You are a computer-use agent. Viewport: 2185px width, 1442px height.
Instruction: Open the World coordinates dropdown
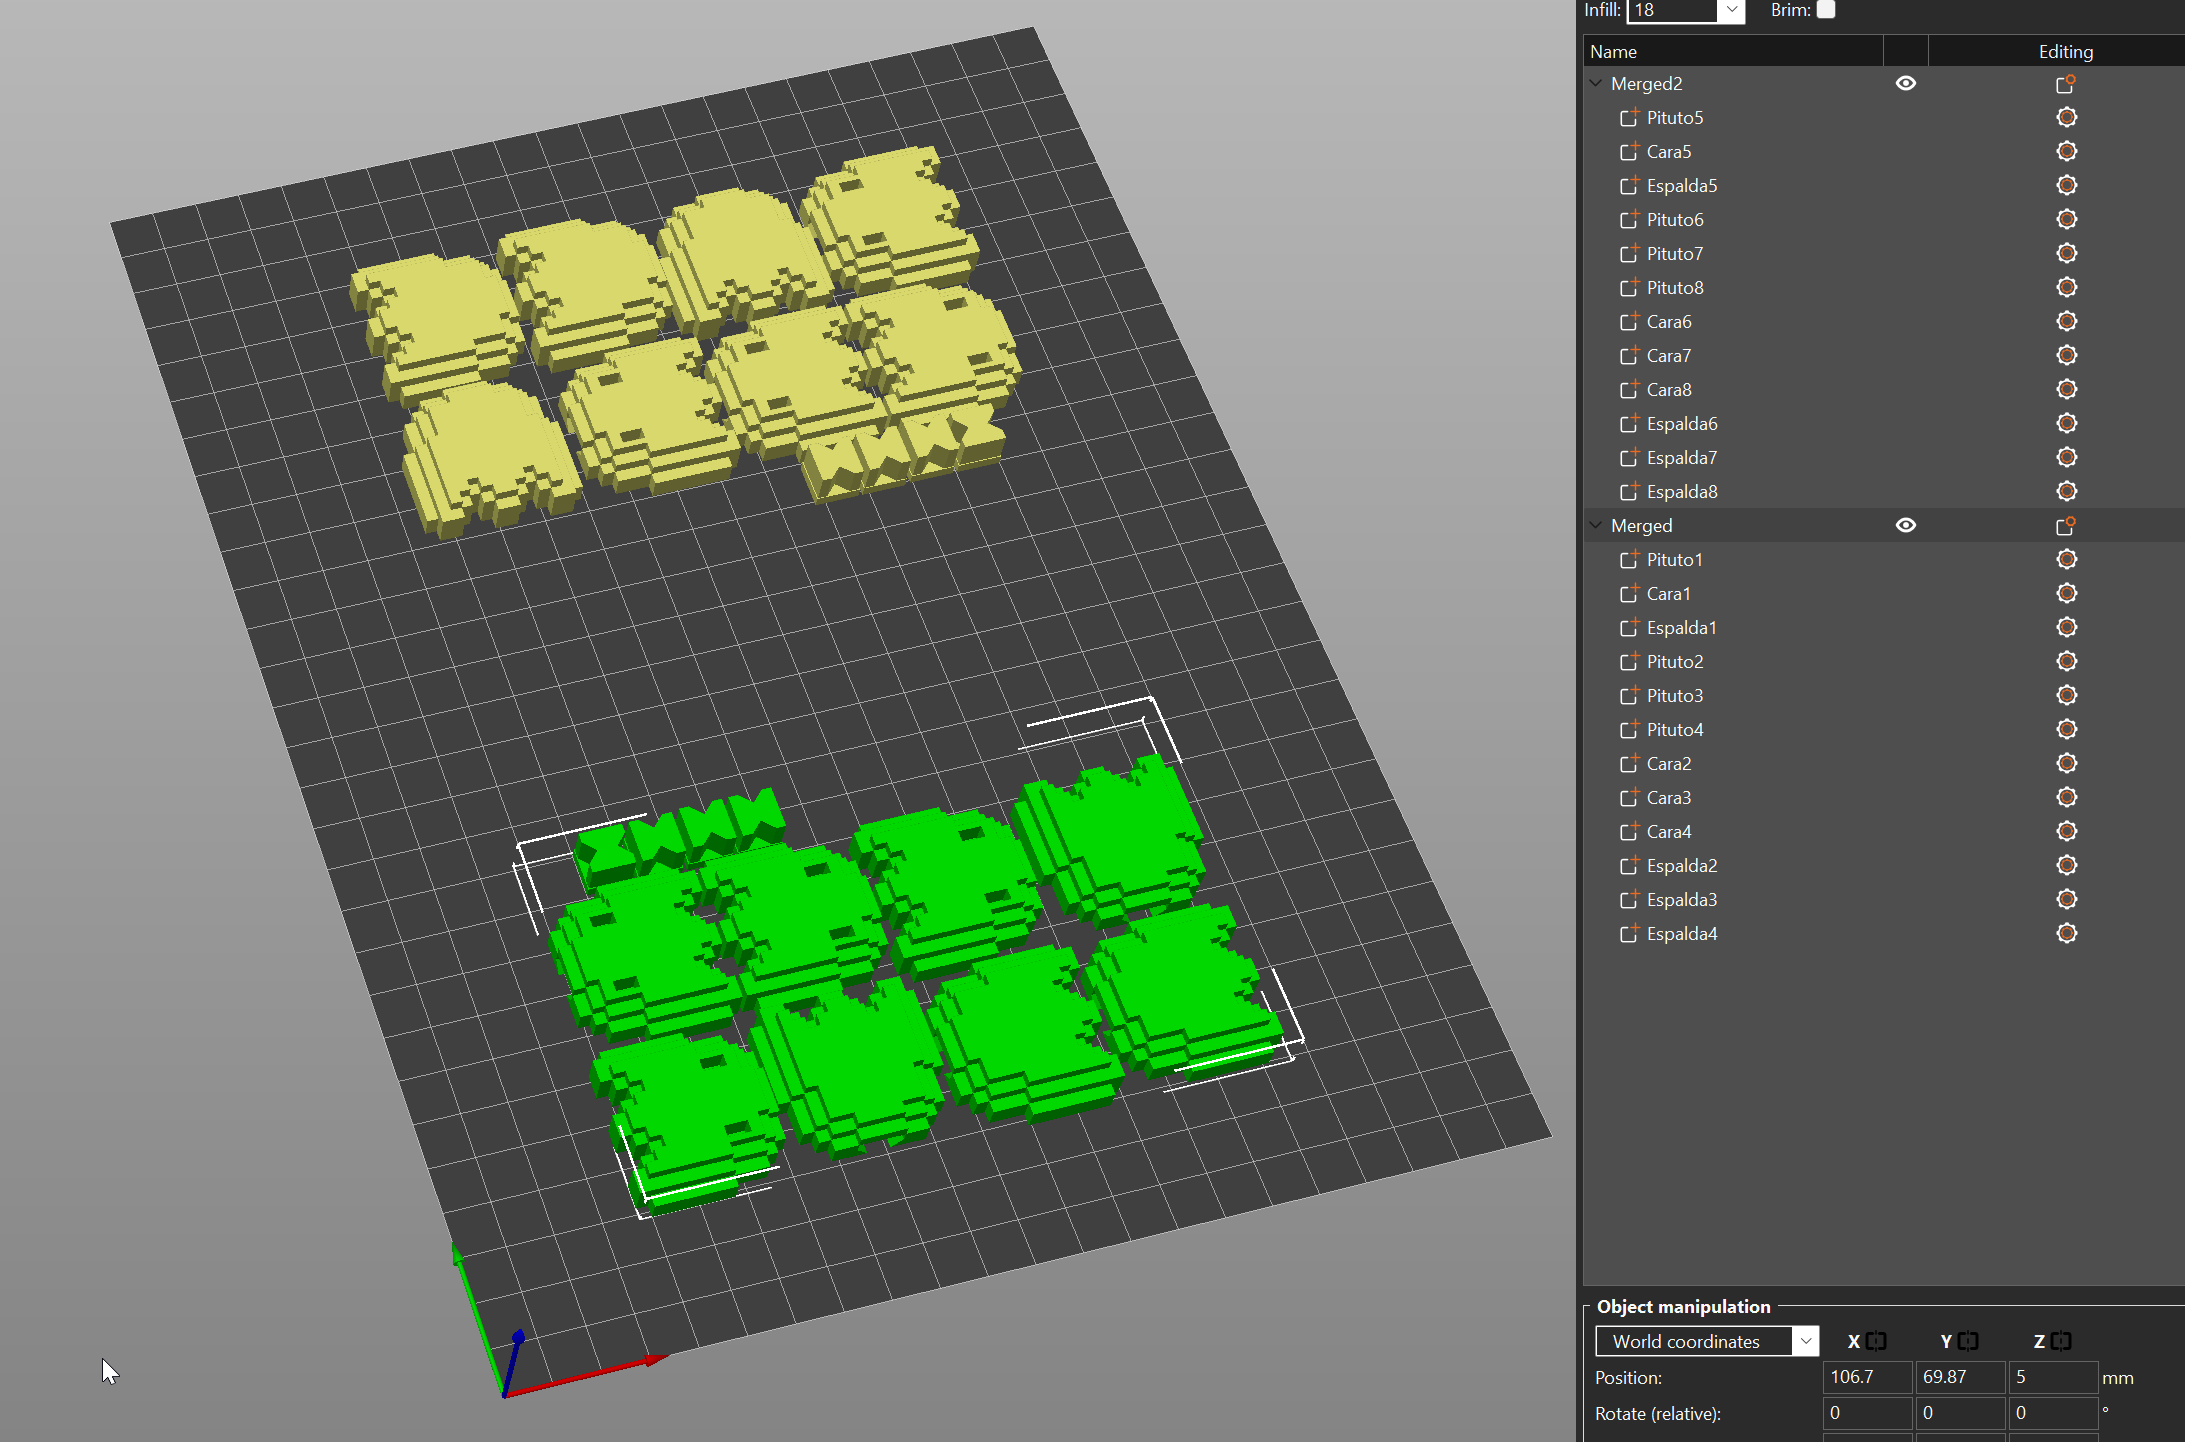click(x=1806, y=1341)
